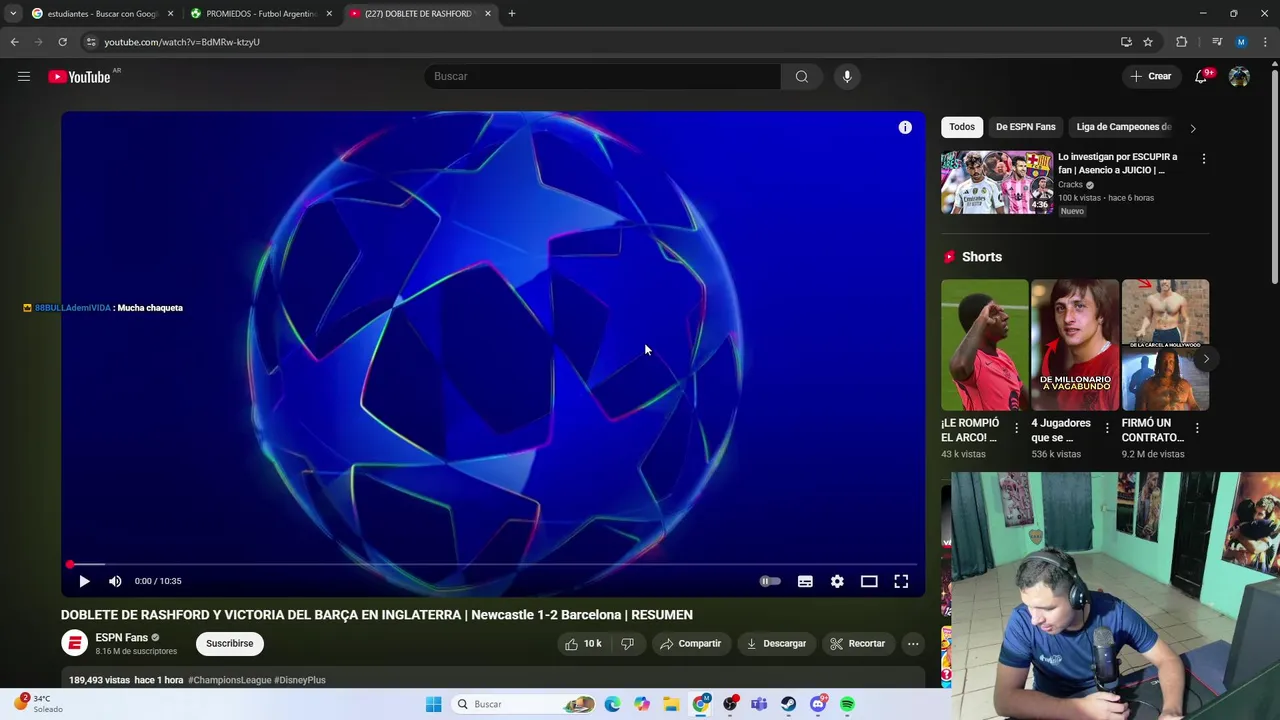Select the De ESPN Fans chip
This screenshot has height=720, width=1280.
(x=1025, y=127)
